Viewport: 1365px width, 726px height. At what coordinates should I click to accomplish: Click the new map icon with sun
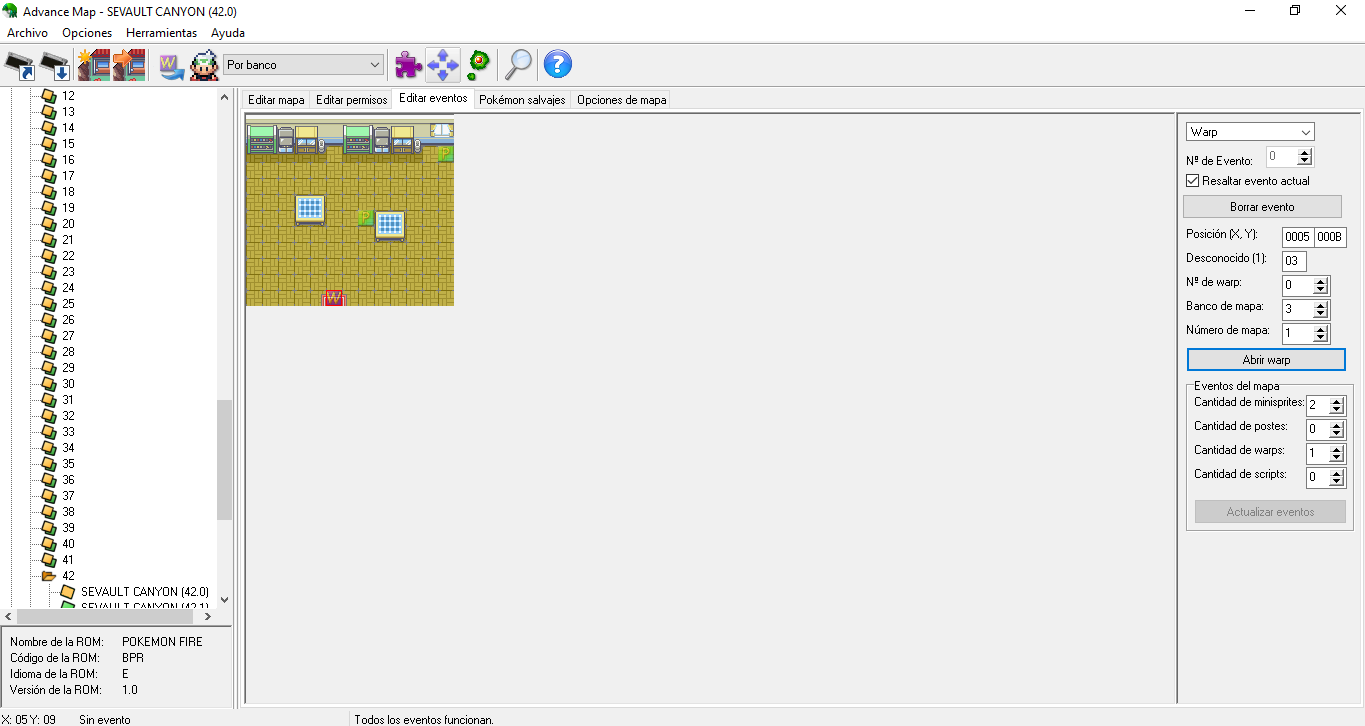tap(94, 65)
